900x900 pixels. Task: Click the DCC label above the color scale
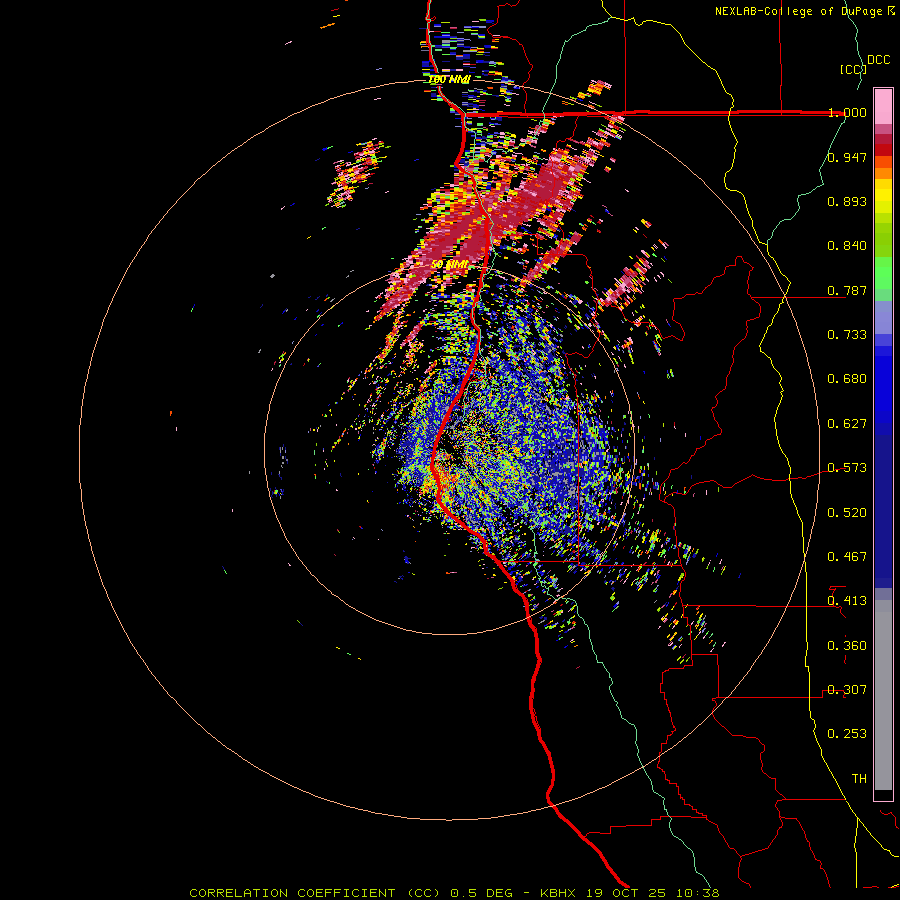point(878,60)
